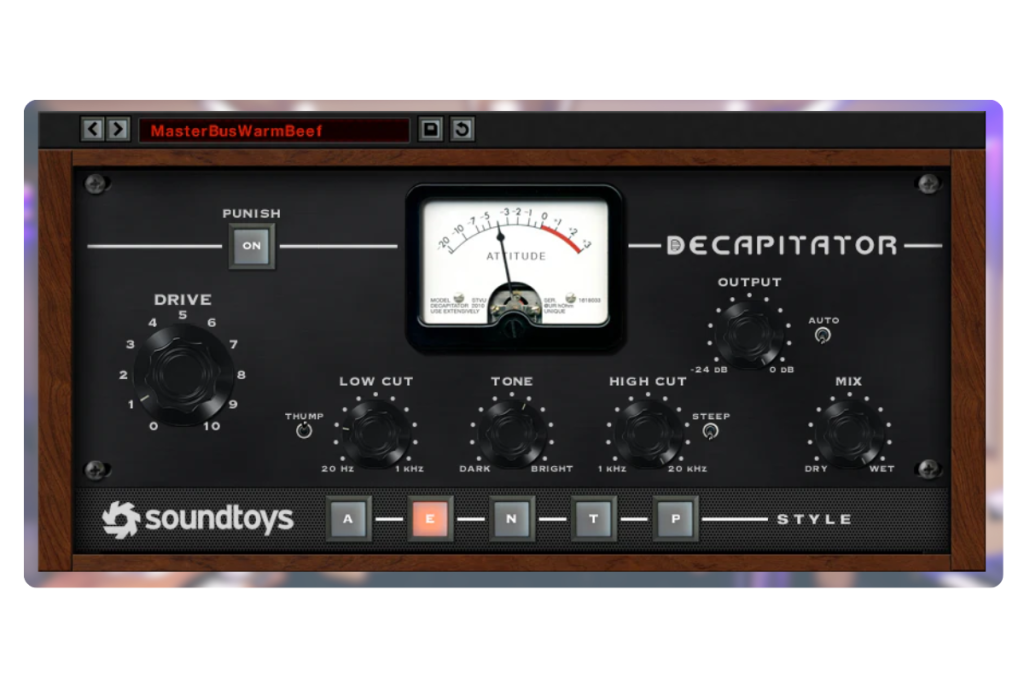Select the E saturation style
The height and width of the screenshot is (683, 1024).
point(430,518)
